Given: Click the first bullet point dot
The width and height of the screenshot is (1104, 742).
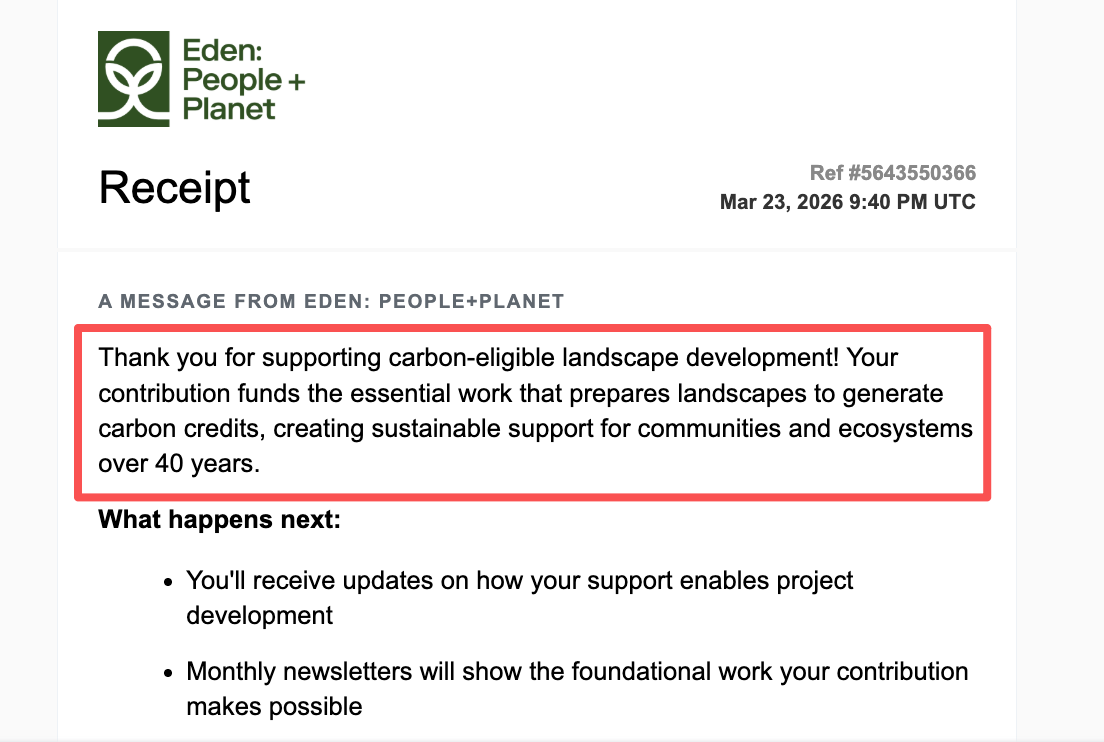Looking at the screenshot, I should pos(167,581).
